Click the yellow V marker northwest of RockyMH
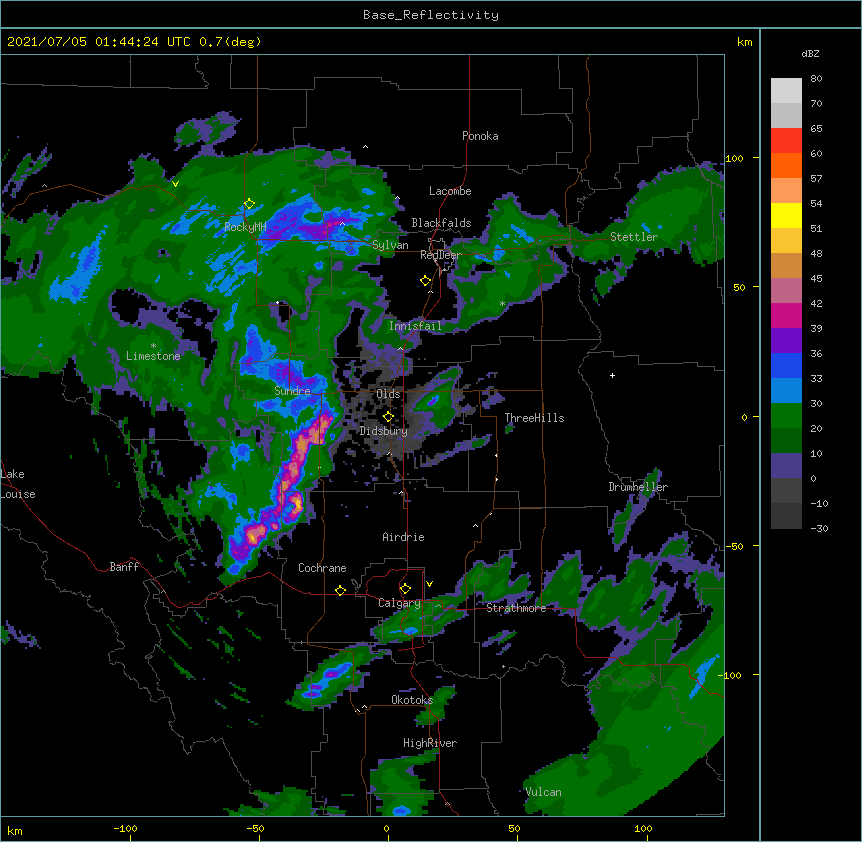Screen dimensions: 862x842 175,184
